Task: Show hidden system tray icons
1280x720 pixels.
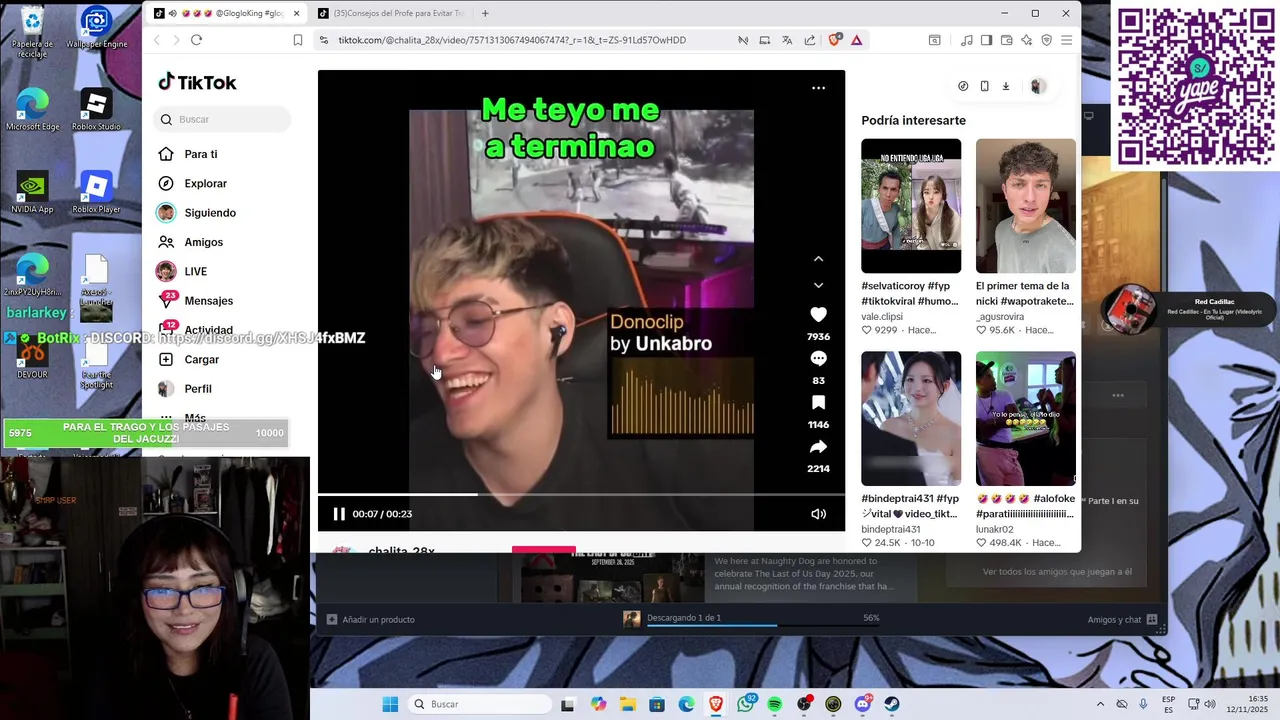Action: point(1100,704)
